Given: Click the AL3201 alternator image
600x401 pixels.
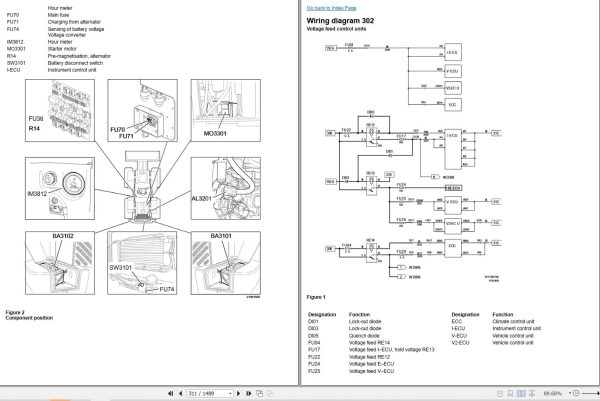Looking at the screenshot, I should pyautogui.click(x=226, y=188).
